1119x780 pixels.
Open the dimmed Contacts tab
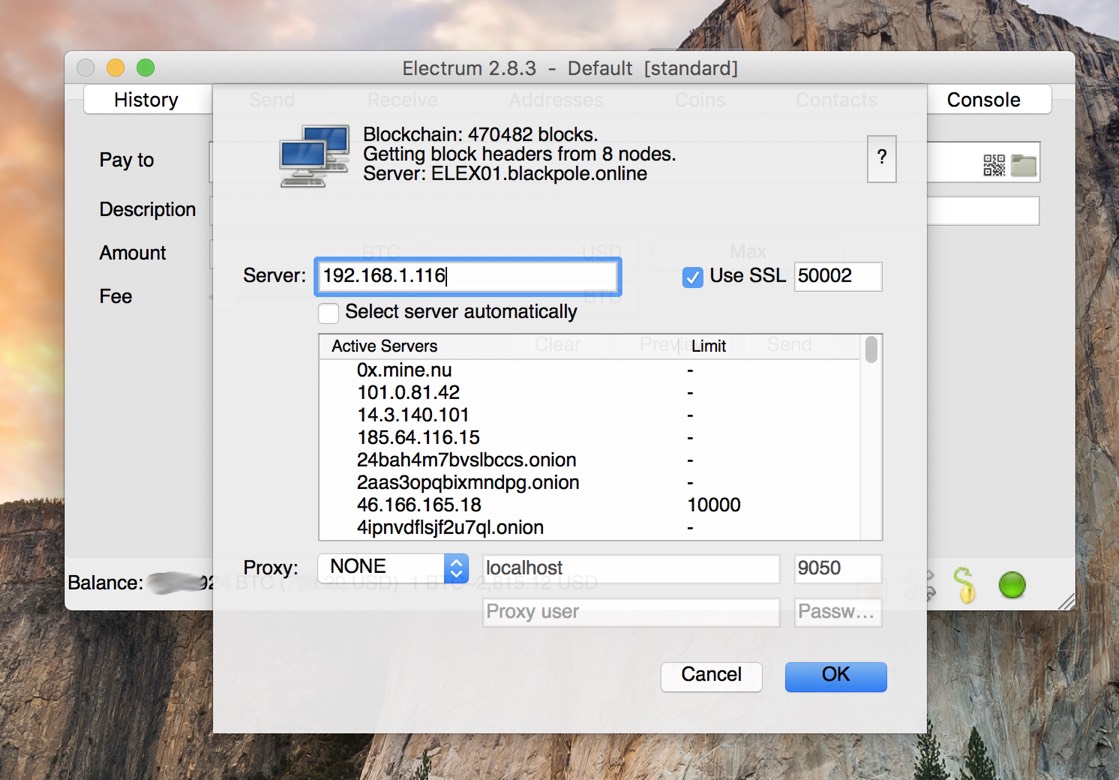[x=836, y=100]
